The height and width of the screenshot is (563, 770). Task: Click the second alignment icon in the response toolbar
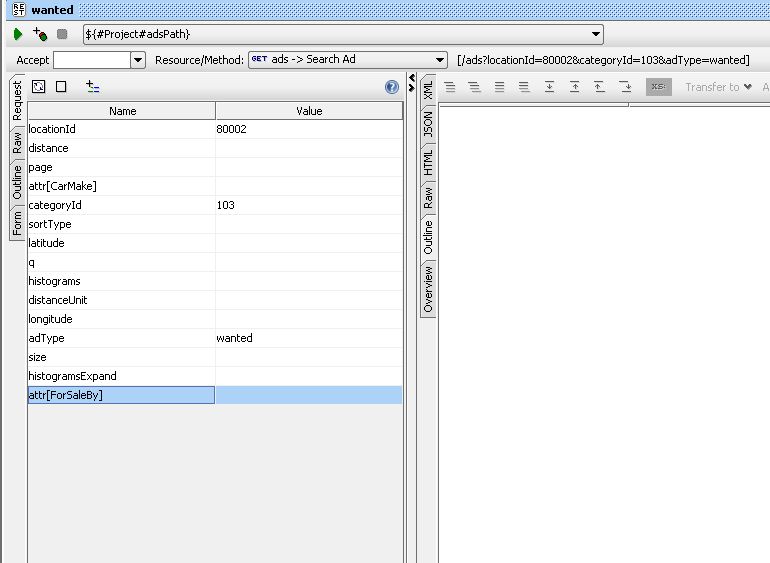(x=474, y=87)
